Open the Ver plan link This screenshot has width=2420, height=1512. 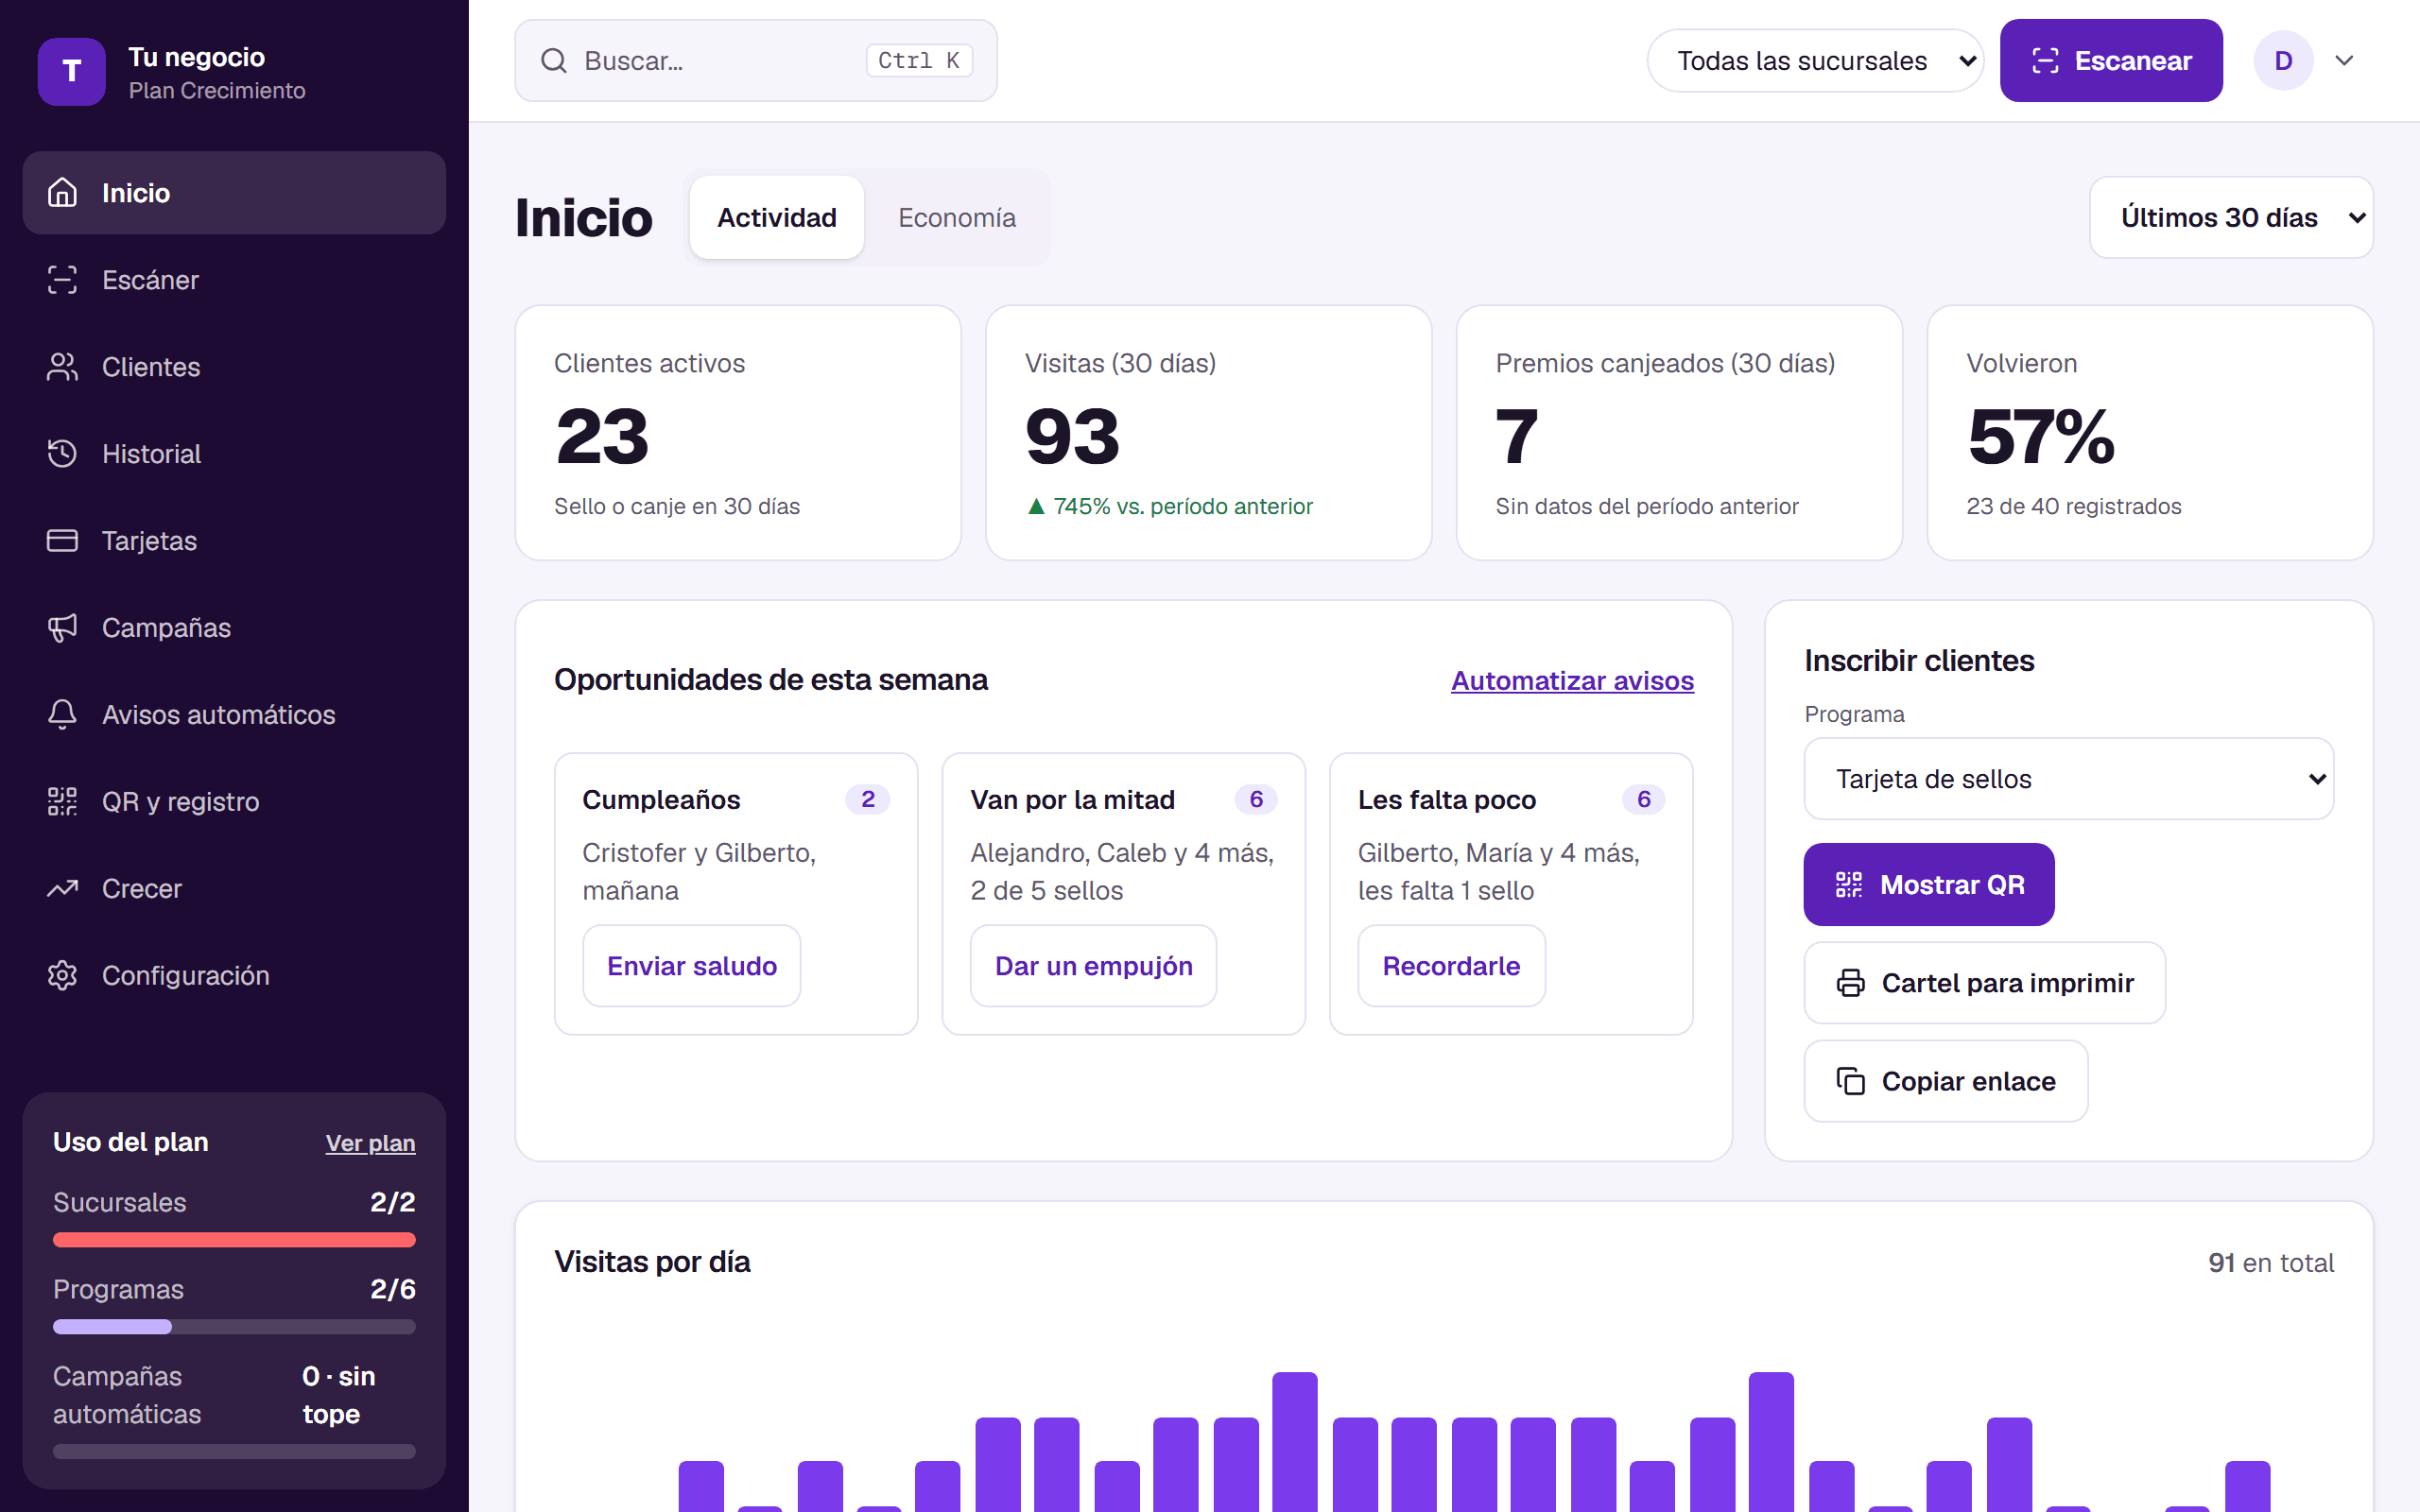(370, 1143)
